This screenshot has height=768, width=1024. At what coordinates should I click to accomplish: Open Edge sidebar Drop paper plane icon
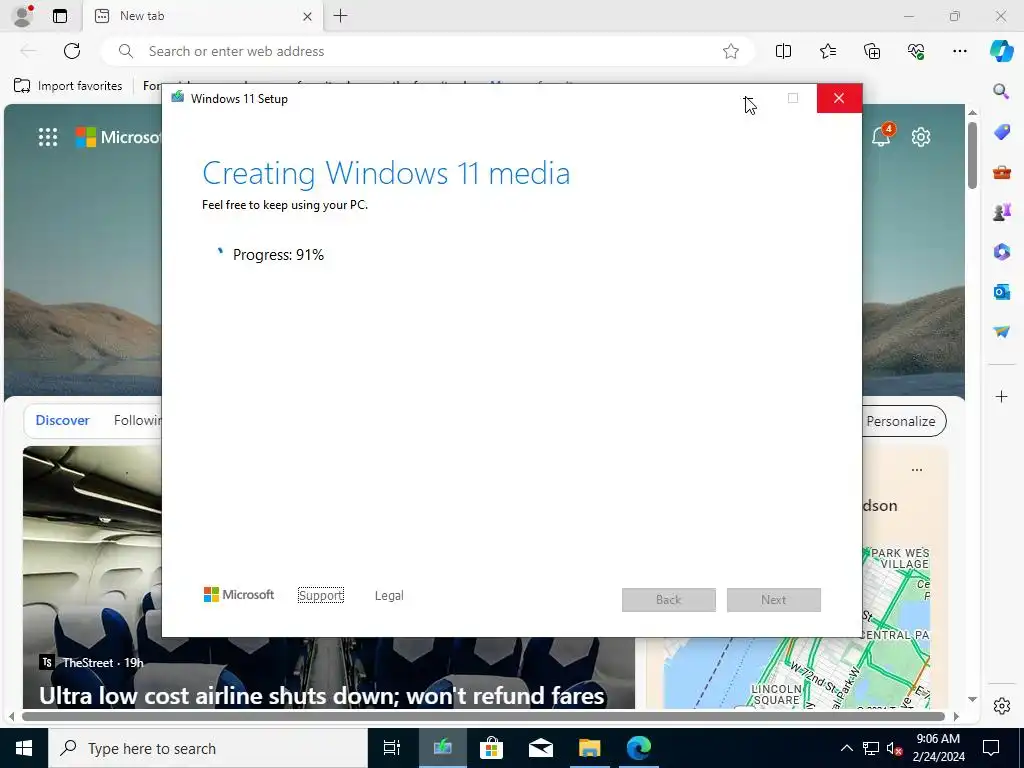coord(1001,332)
